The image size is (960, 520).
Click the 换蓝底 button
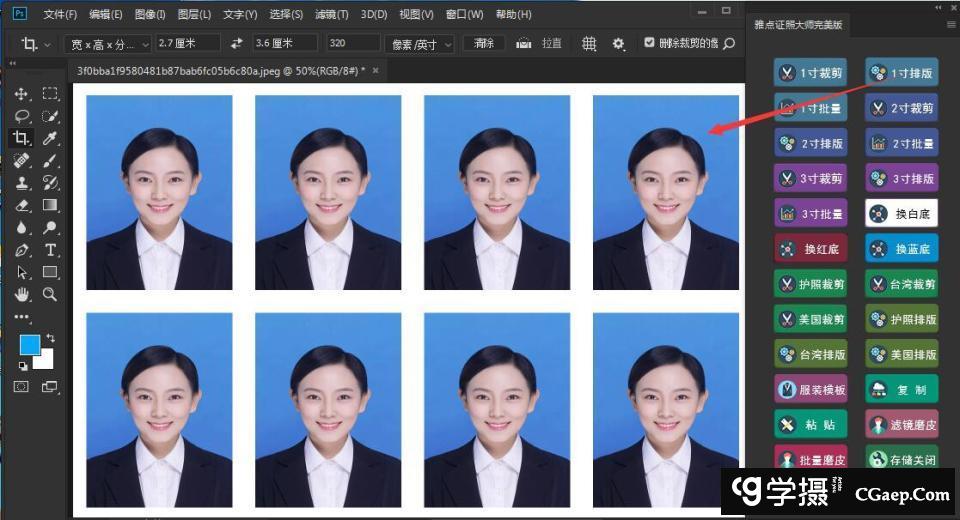coord(901,249)
